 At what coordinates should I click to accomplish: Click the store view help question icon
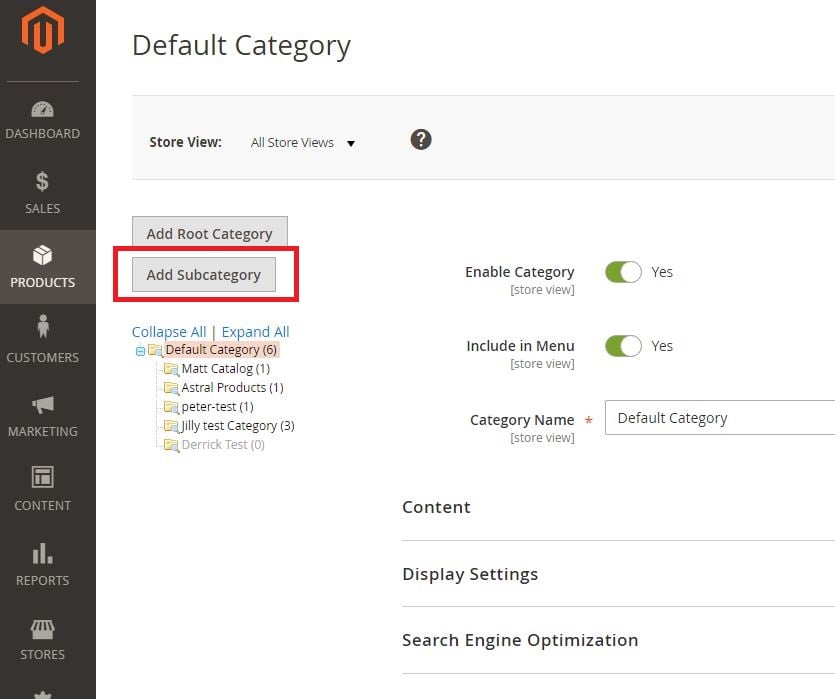[421, 140]
